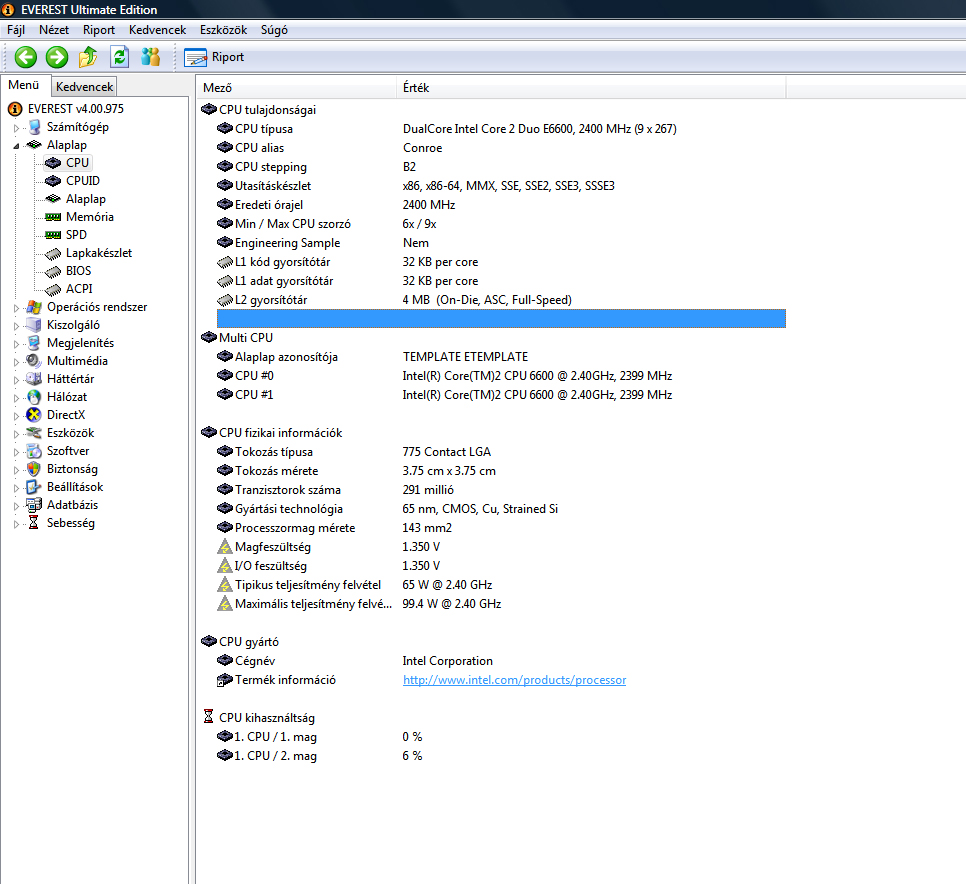The width and height of the screenshot is (966, 884).
Task: Select the Lapkakészlet chipset icon
Action: coord(53,253)
